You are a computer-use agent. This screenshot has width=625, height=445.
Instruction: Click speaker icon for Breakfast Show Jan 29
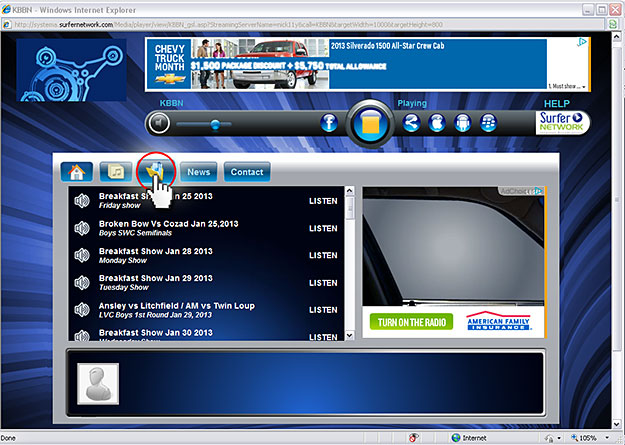click(x=82, y=282)
